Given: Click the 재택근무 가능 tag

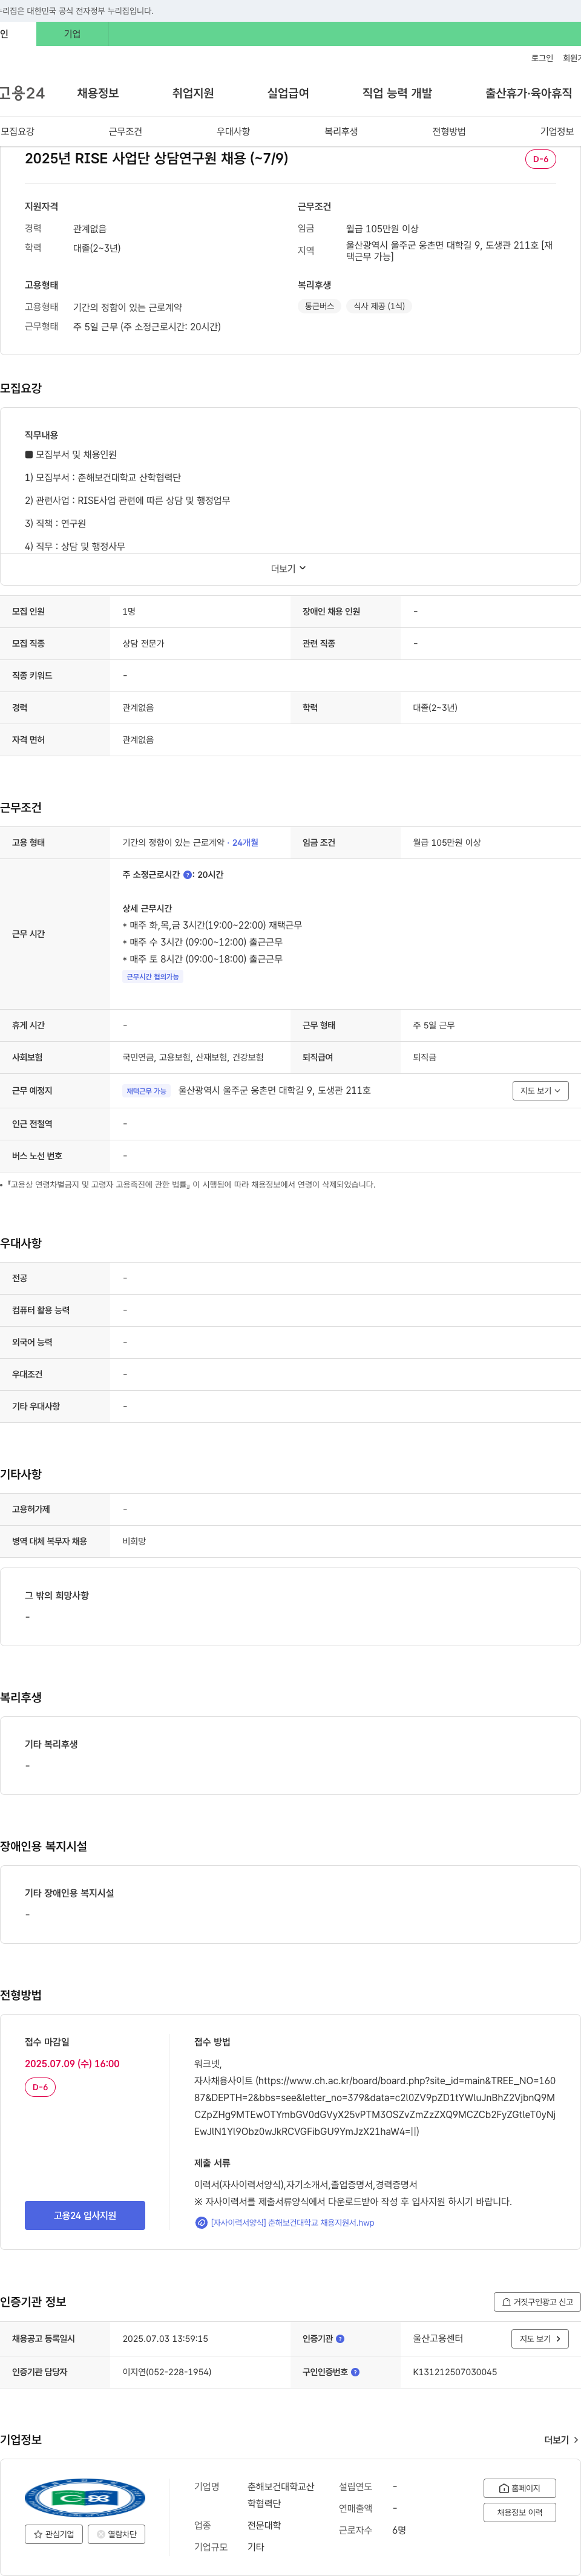Looking at the screenshot, I should pos(146,1091).
